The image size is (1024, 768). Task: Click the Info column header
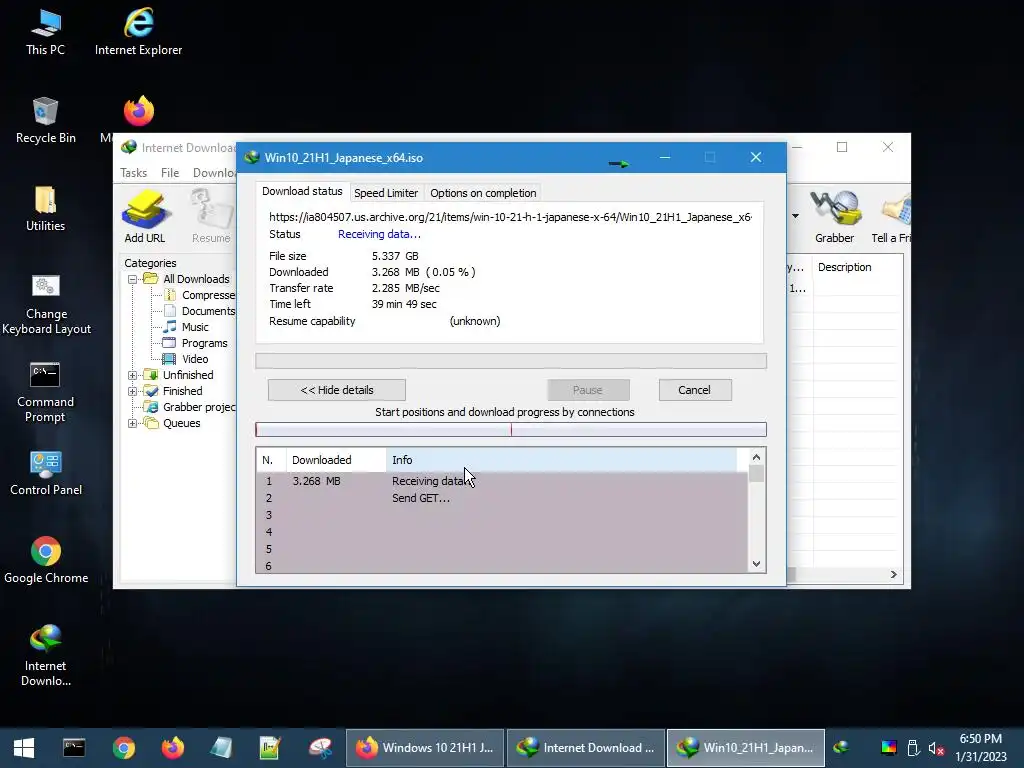coord(562,460)
